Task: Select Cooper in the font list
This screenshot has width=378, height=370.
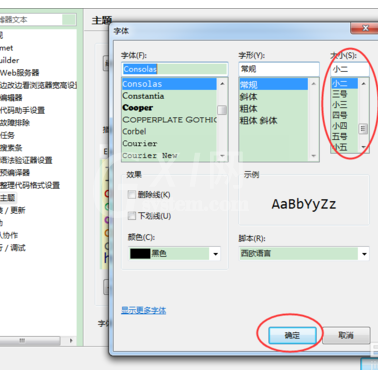Action: 169,108
